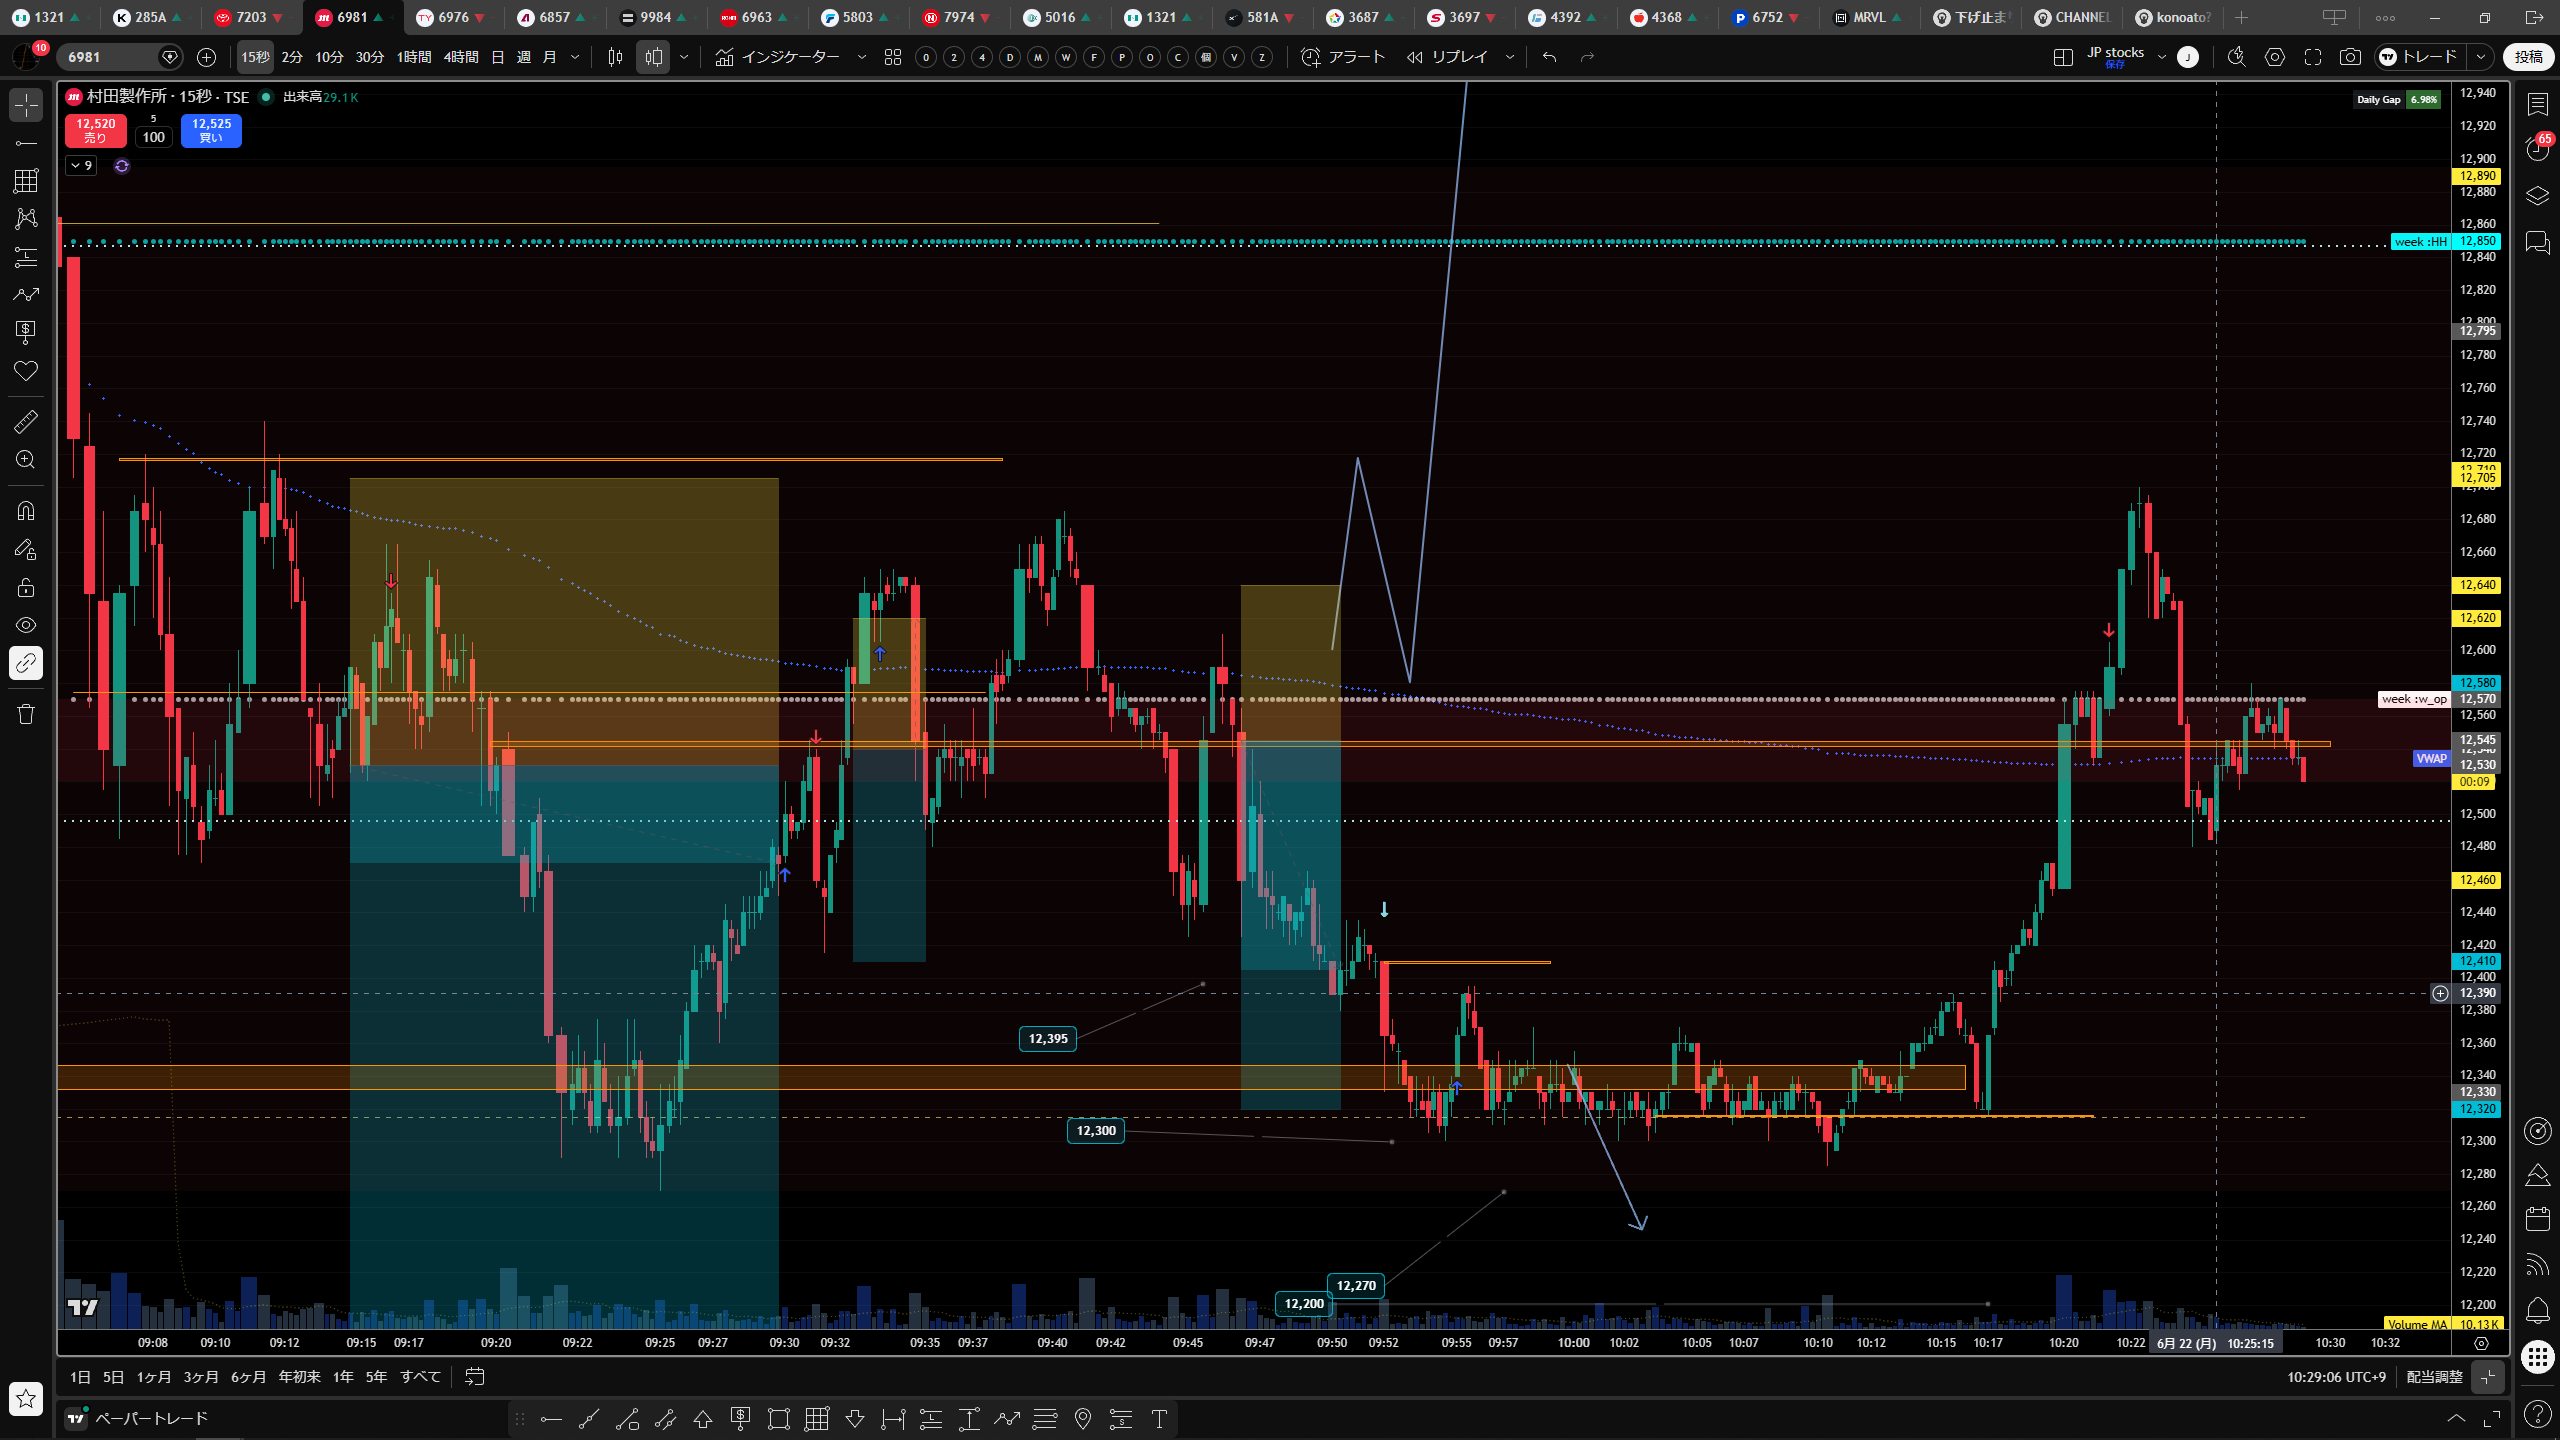Click the 投稿 publish button

click(x=2528, y=57)
